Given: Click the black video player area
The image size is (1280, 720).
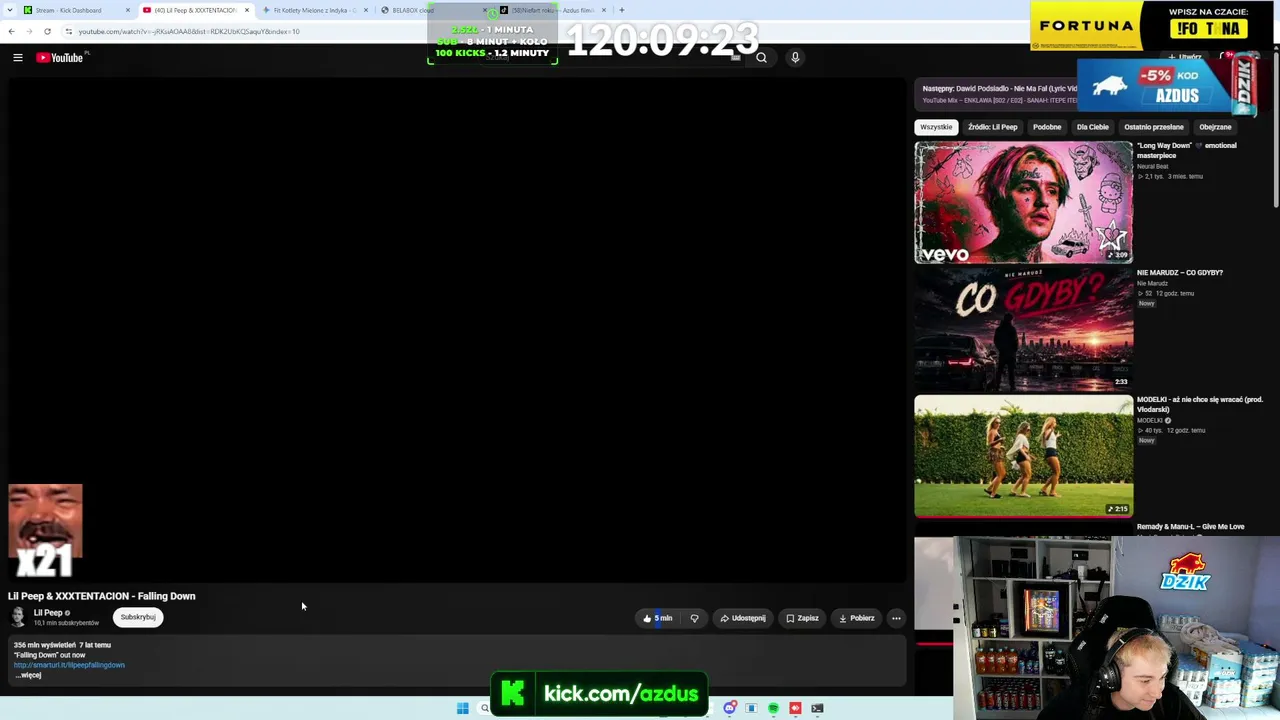Looking at the screenshot, I should [456, 328].
